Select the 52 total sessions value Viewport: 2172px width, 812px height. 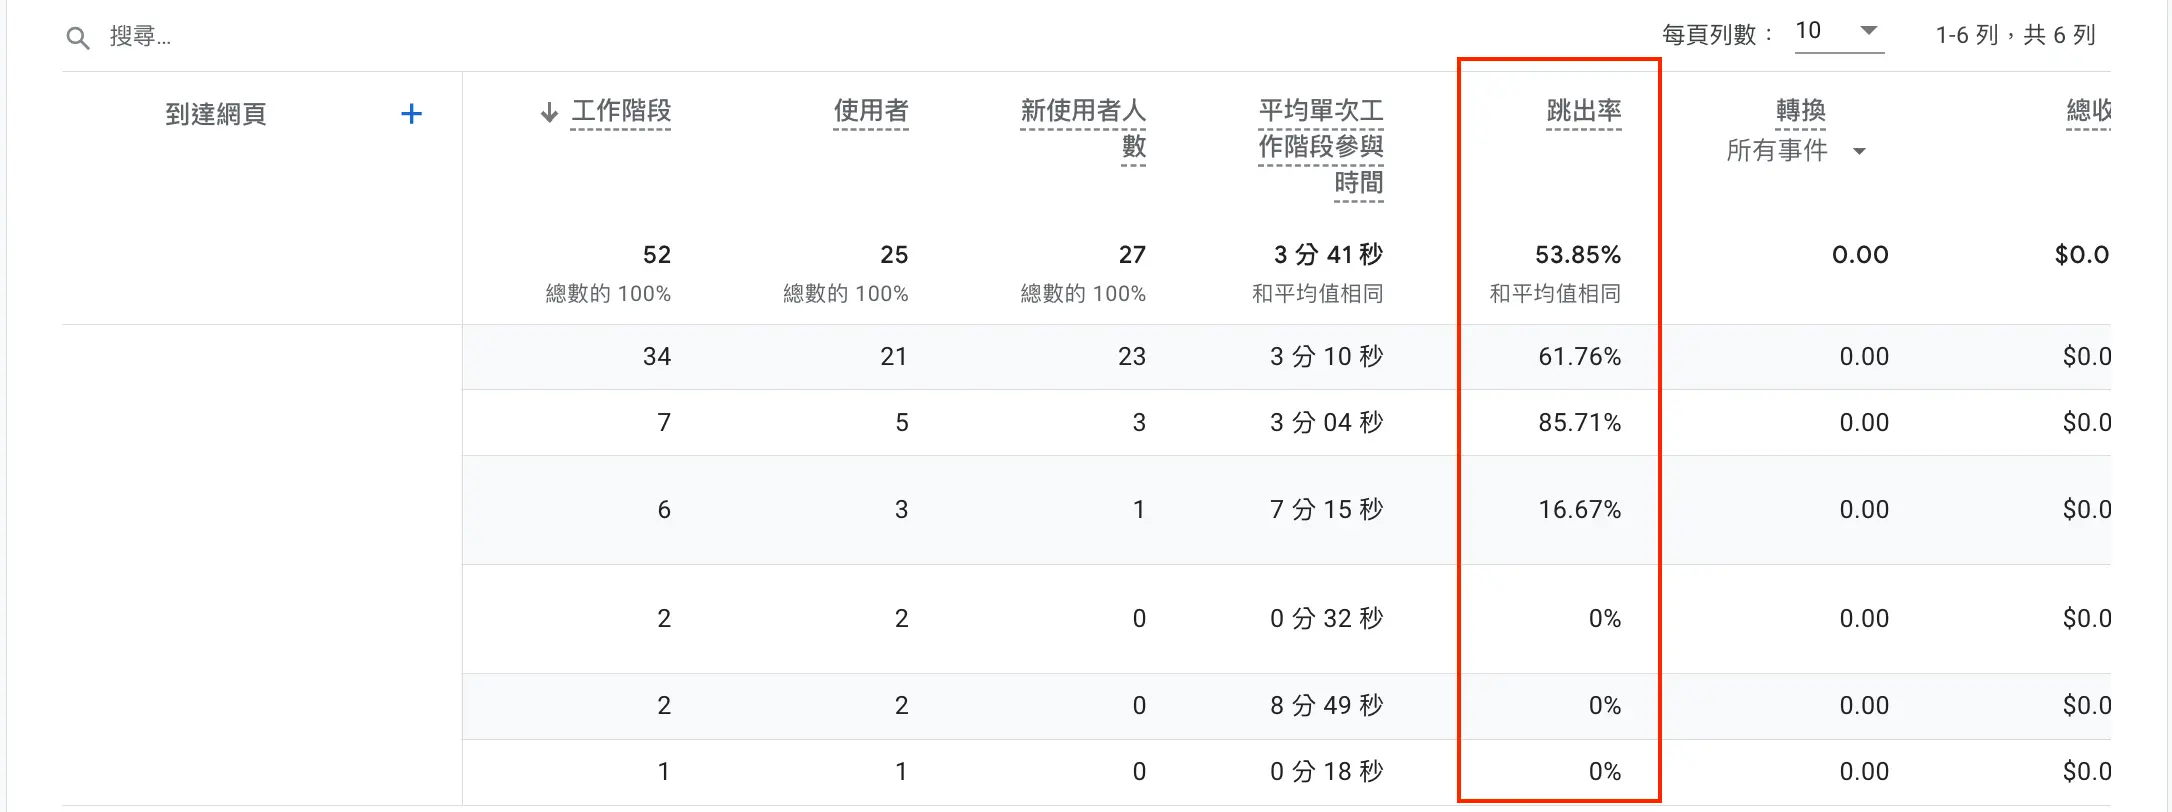(657, 255)
